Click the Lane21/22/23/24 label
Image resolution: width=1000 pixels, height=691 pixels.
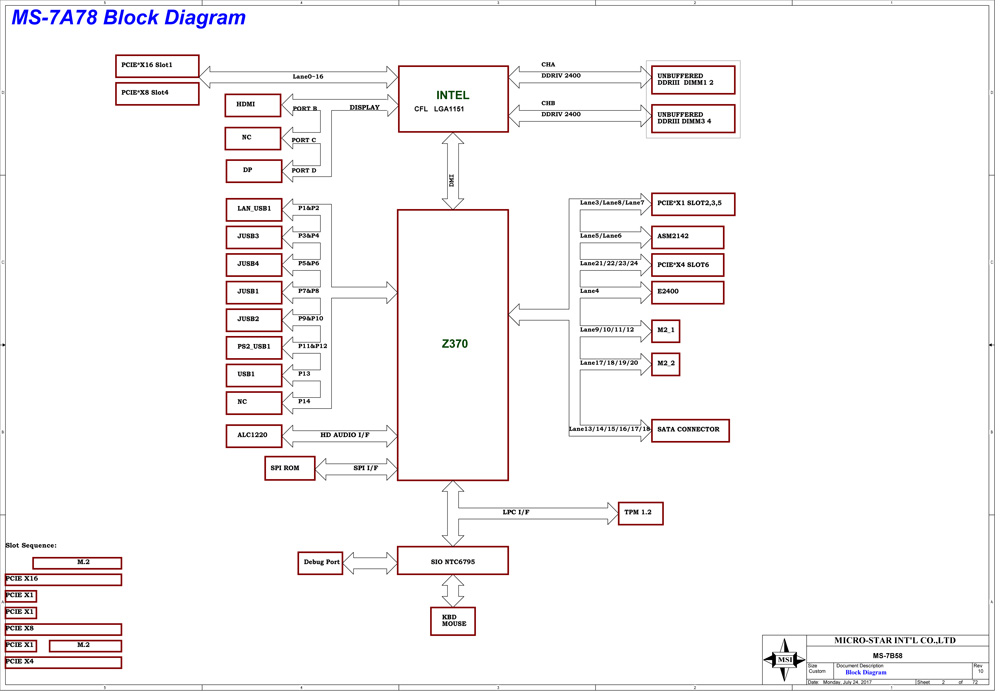point(609,263)
